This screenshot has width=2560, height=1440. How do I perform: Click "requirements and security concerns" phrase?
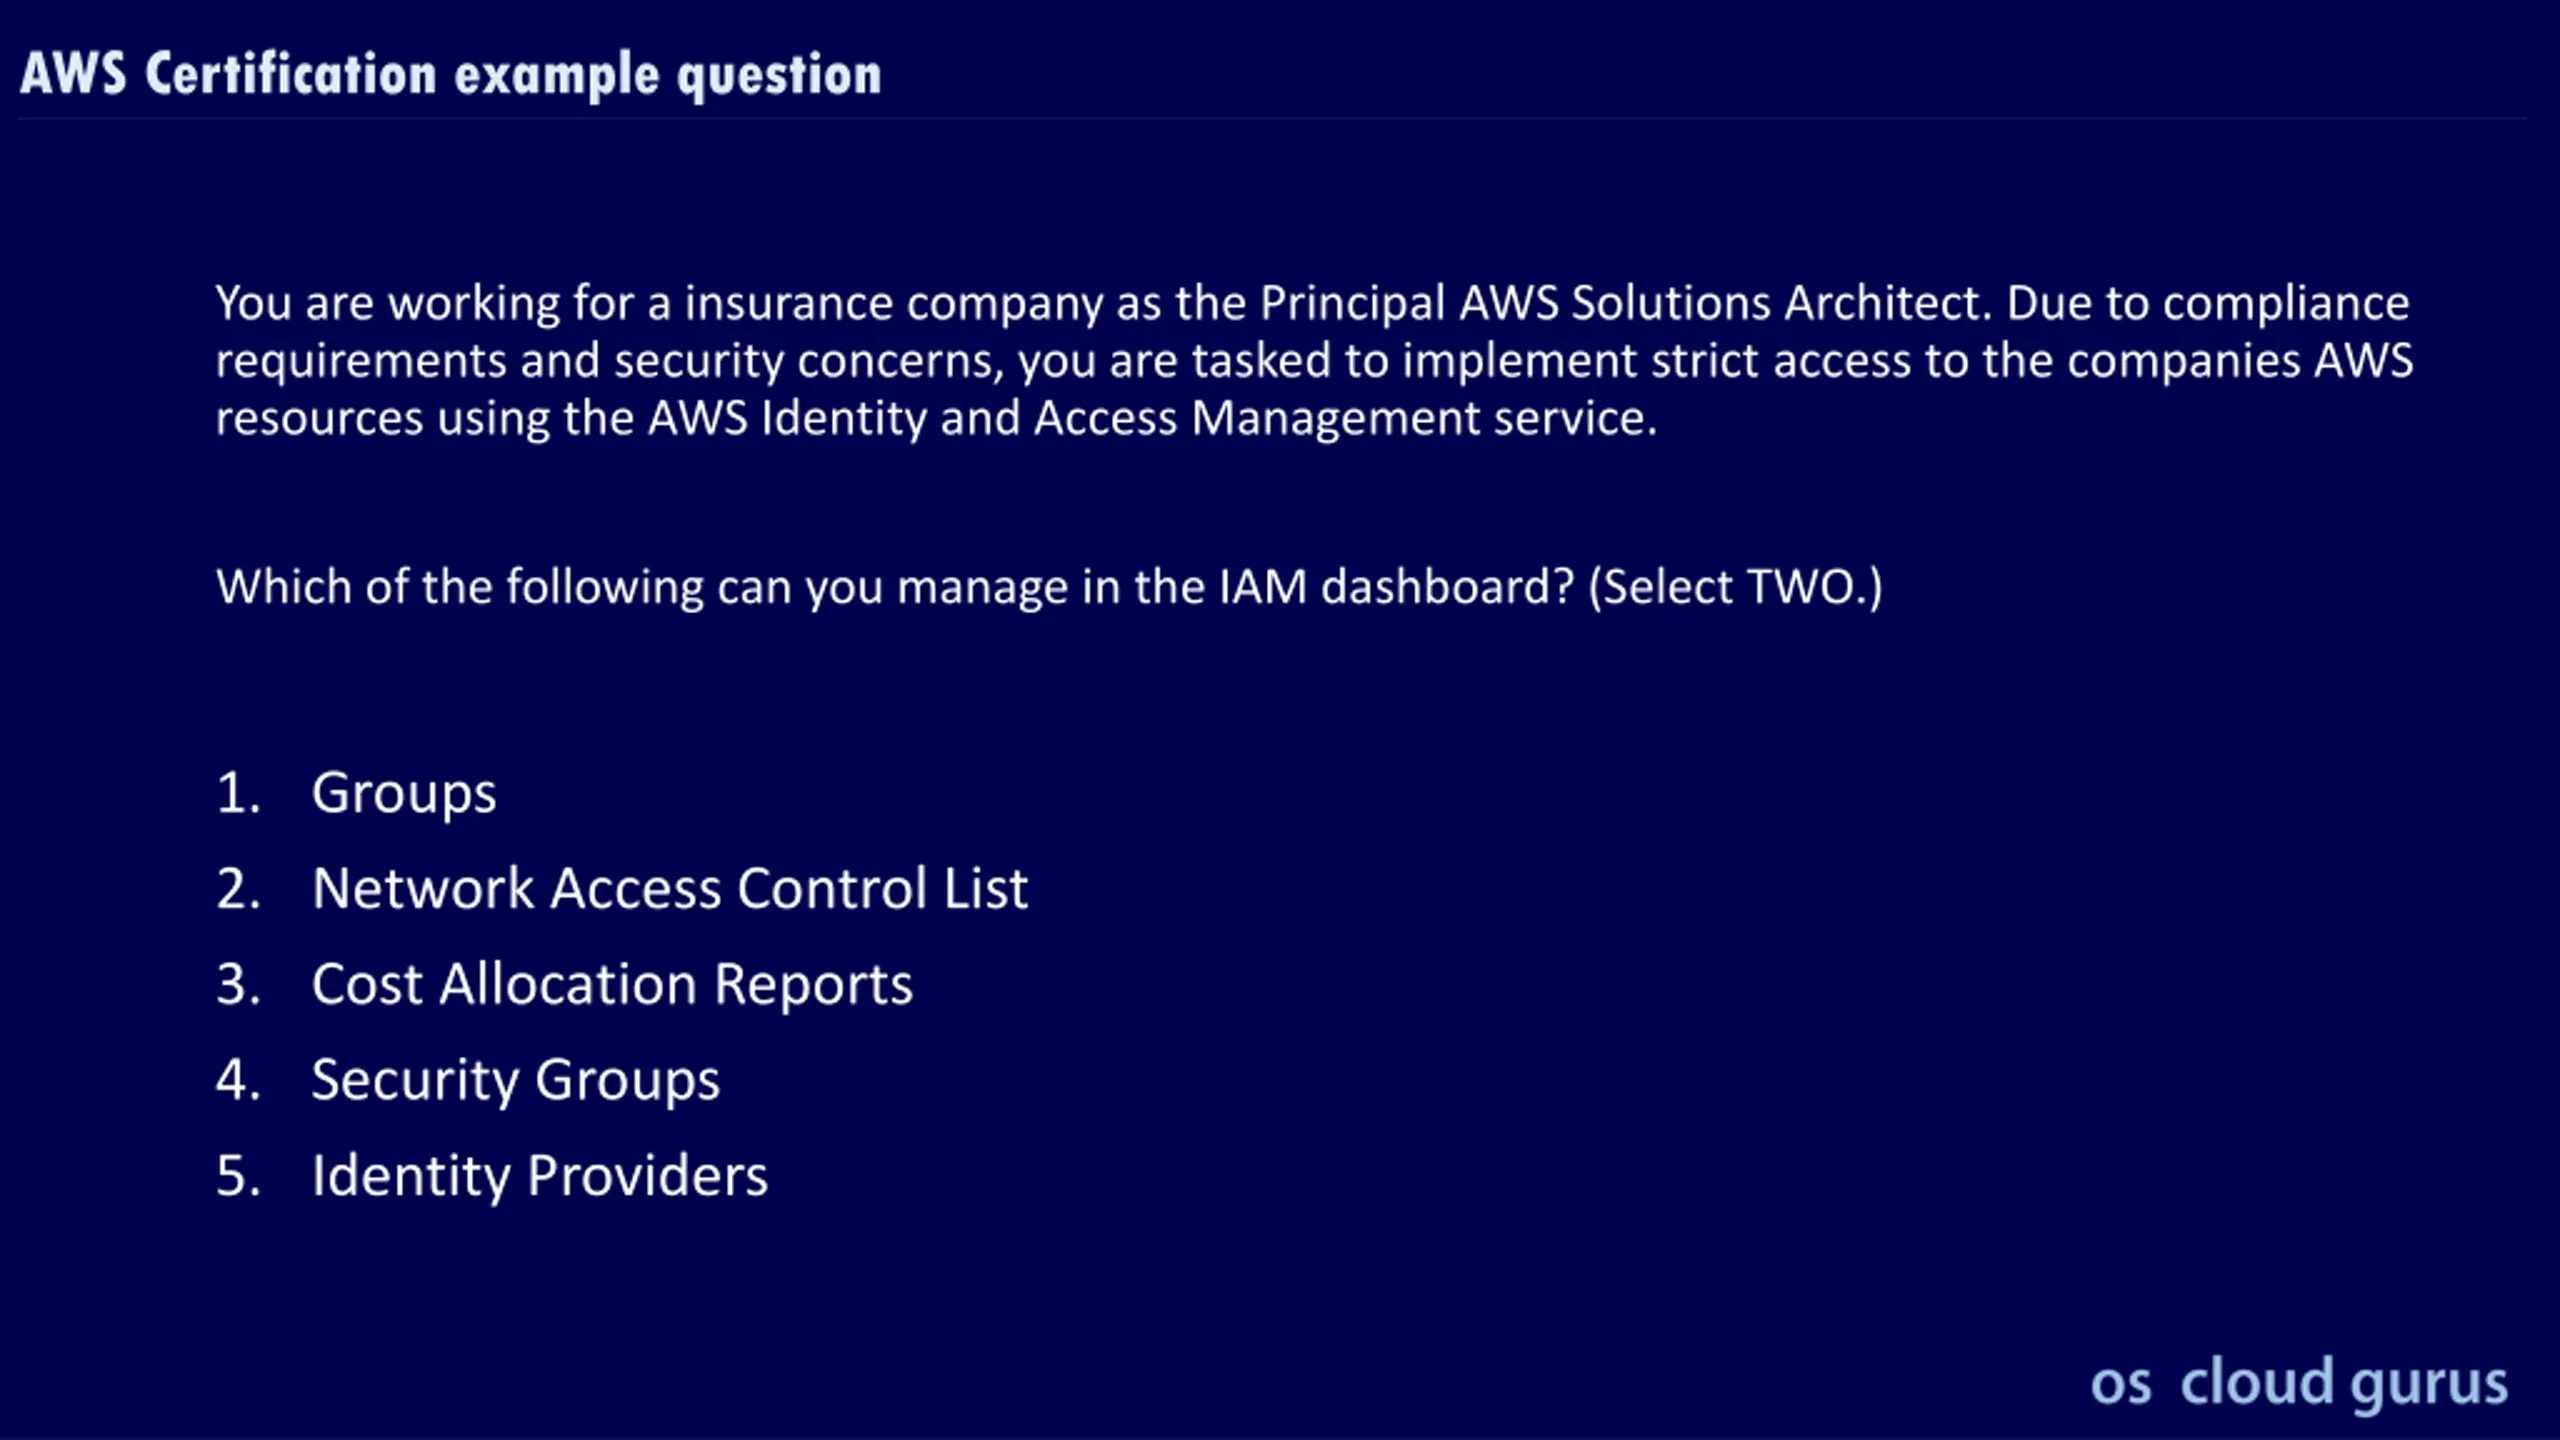[605, 362]
